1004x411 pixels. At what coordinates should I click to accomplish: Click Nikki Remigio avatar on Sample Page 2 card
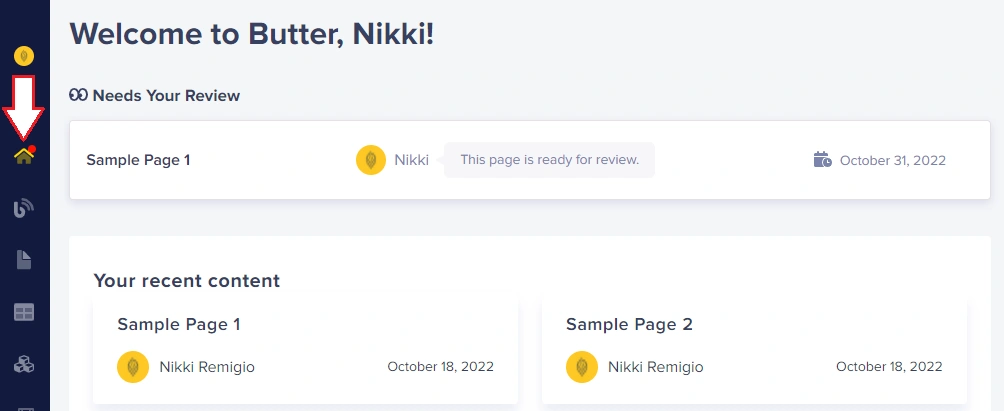[582, 367]
